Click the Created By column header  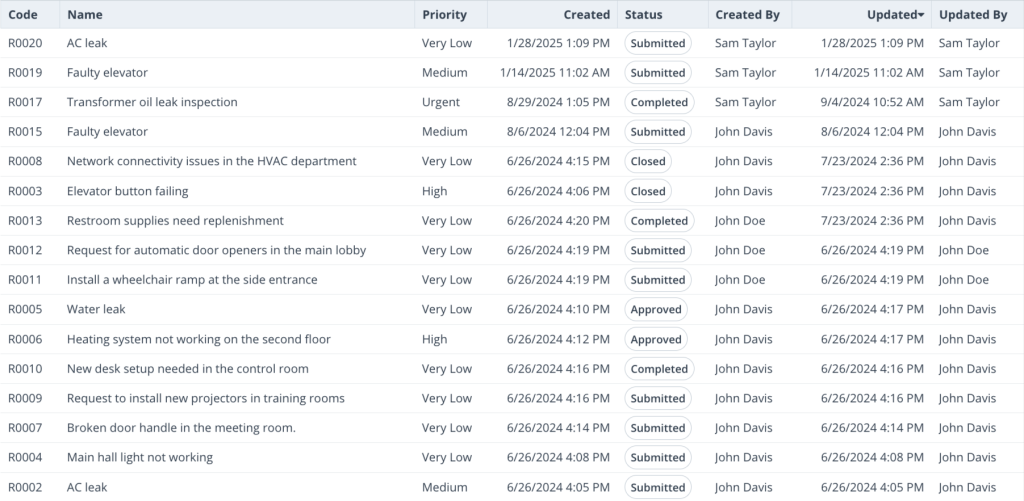[x=747, y=15]
